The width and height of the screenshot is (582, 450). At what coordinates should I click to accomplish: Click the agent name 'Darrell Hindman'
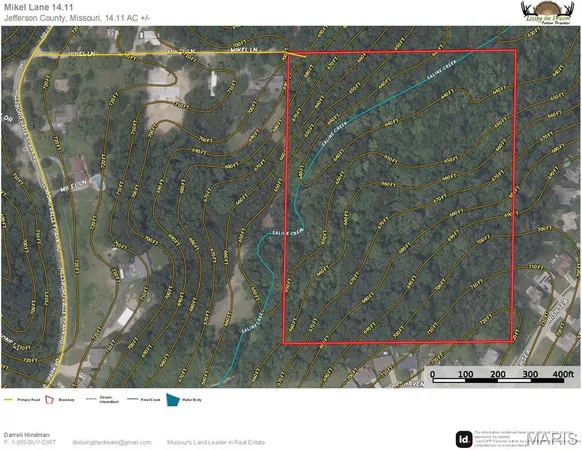(x=27, y=435)
